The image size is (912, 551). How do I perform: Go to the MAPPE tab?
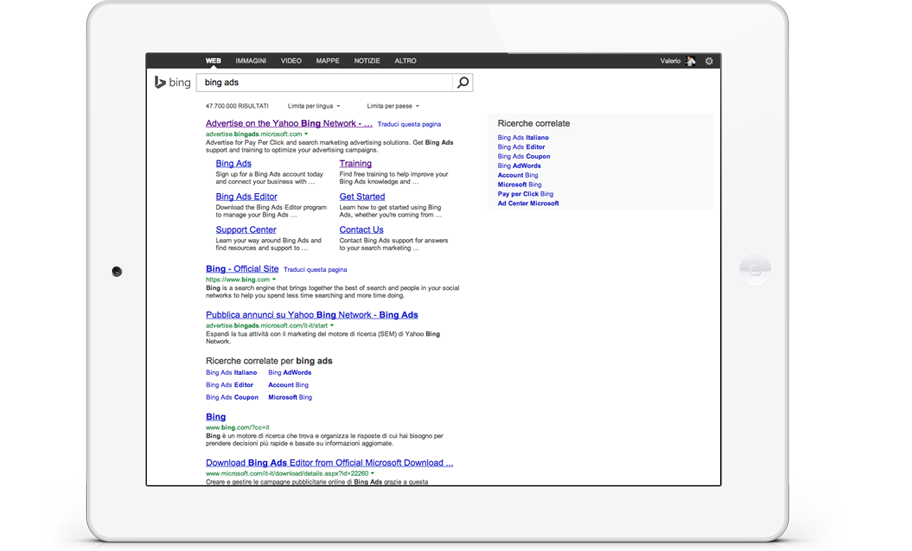[327, 61]
